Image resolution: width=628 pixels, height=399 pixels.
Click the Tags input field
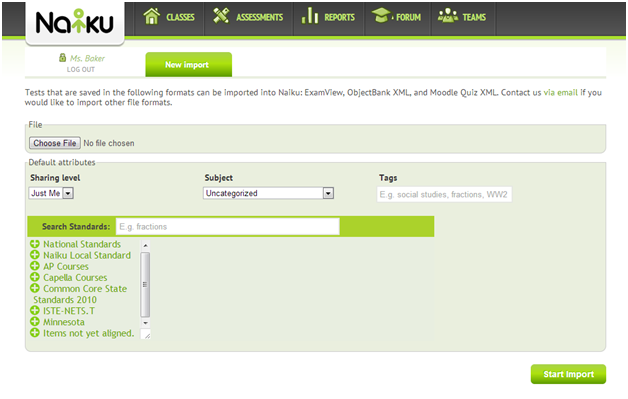(x=444, y=195)
